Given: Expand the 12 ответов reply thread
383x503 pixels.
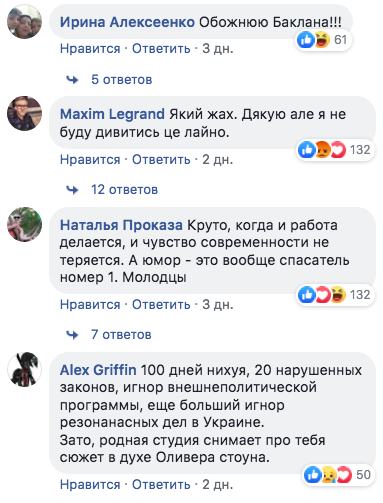Looking at the screenshot, I should (124, 190).
